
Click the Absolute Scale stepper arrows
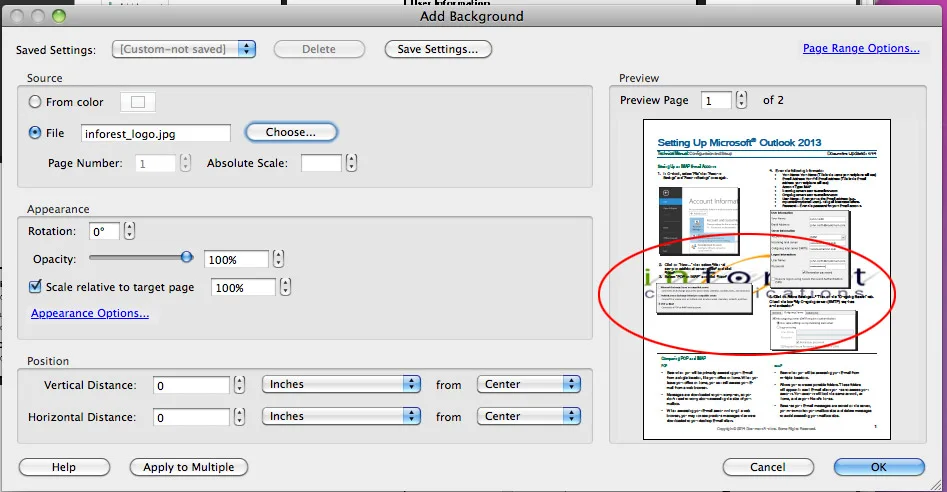pos(352,163)
